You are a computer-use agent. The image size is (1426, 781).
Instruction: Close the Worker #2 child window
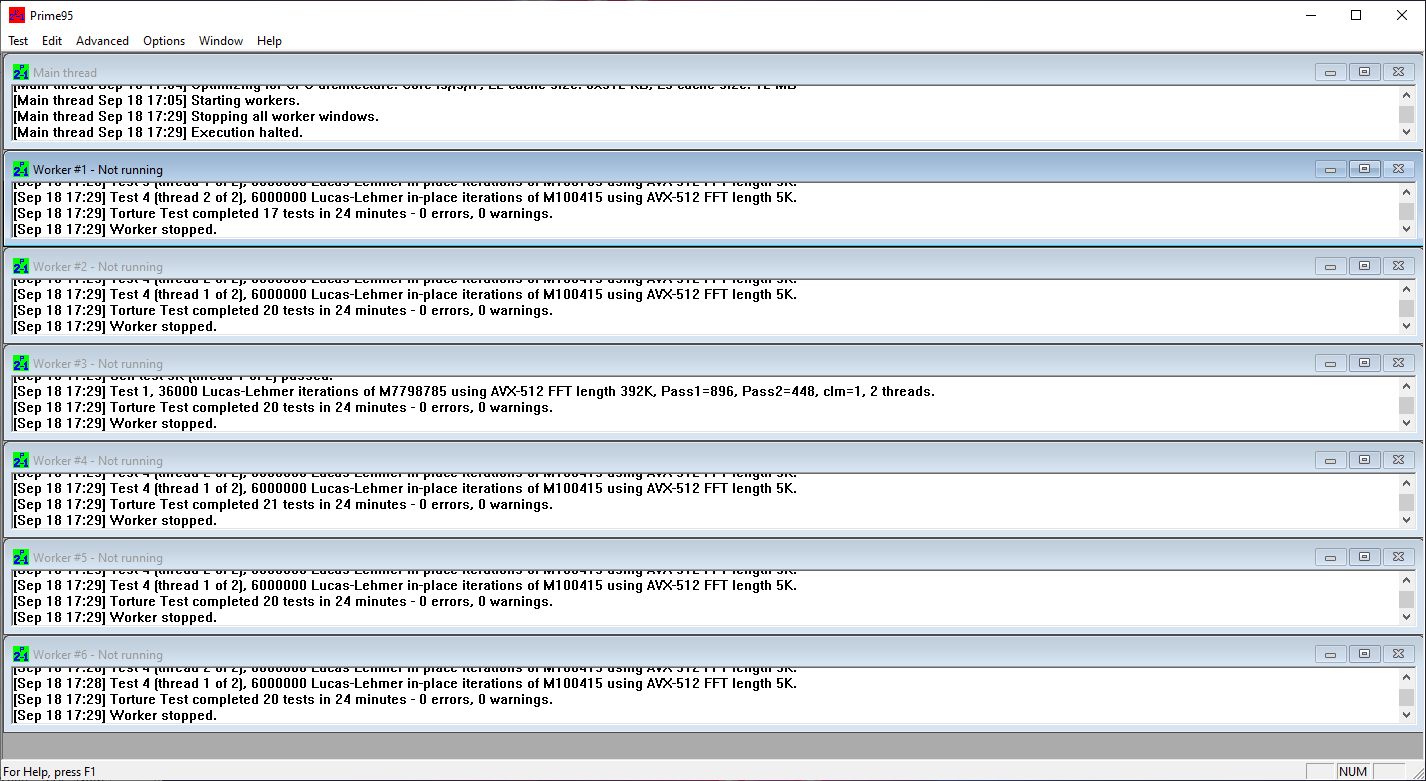click(1399, 266)
